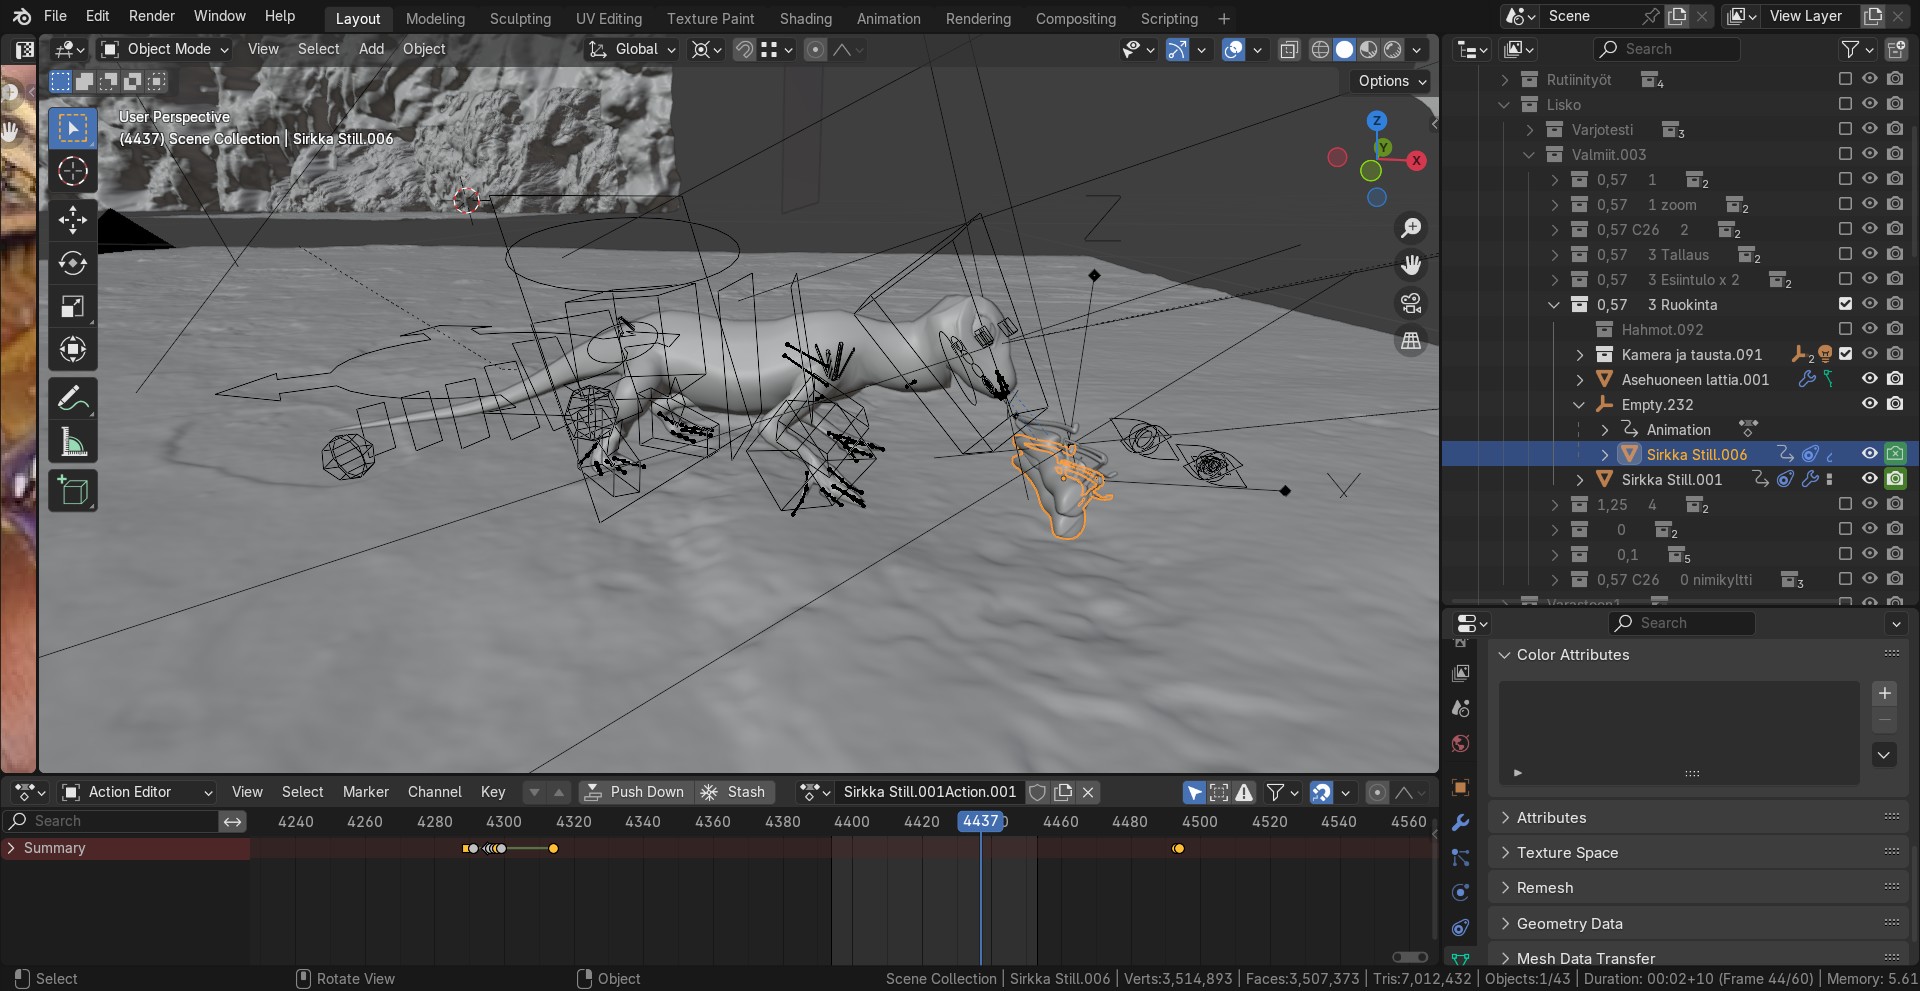Select the Add Cube tool

pos(72,490)
